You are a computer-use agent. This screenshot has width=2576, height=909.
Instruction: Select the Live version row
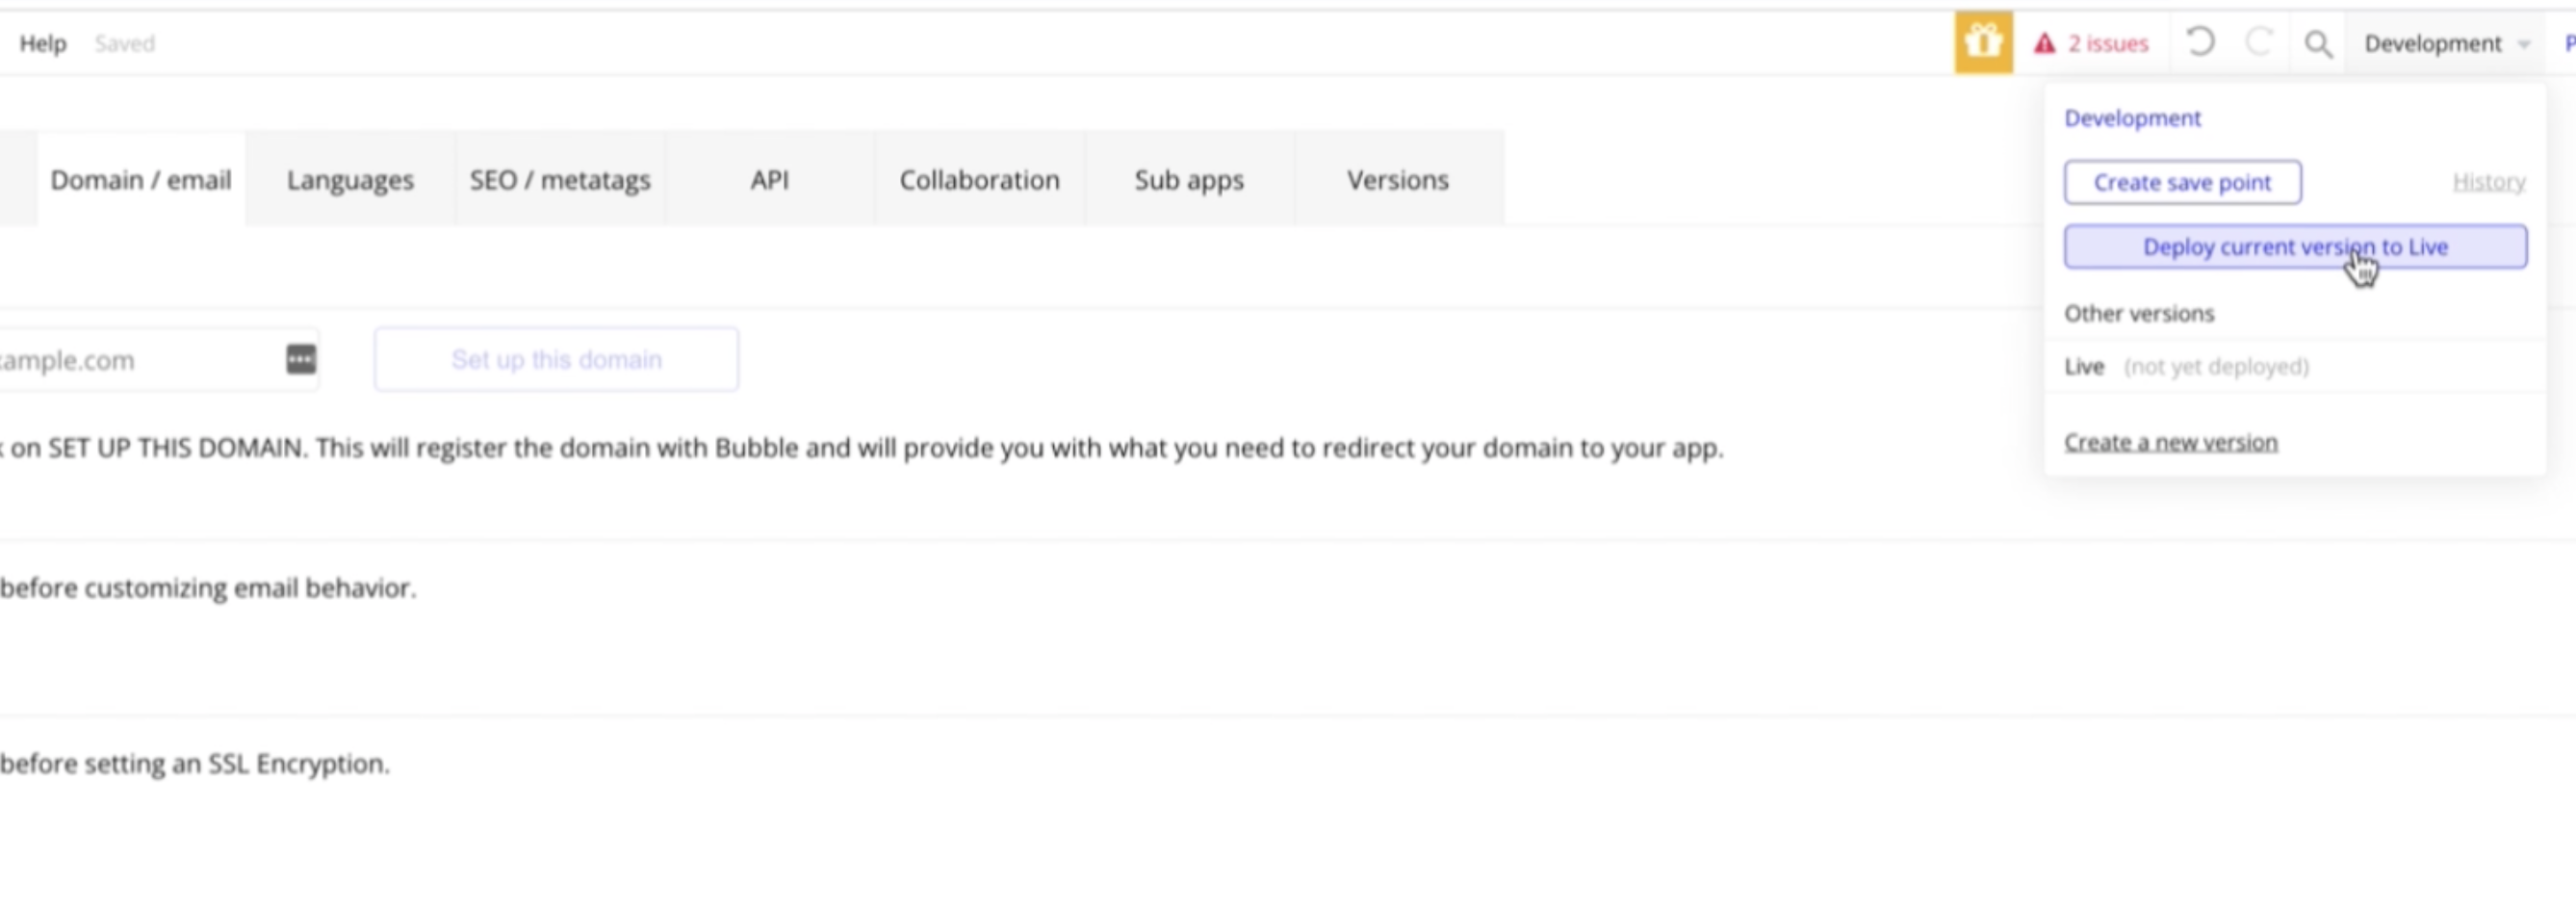(2295, 366)
